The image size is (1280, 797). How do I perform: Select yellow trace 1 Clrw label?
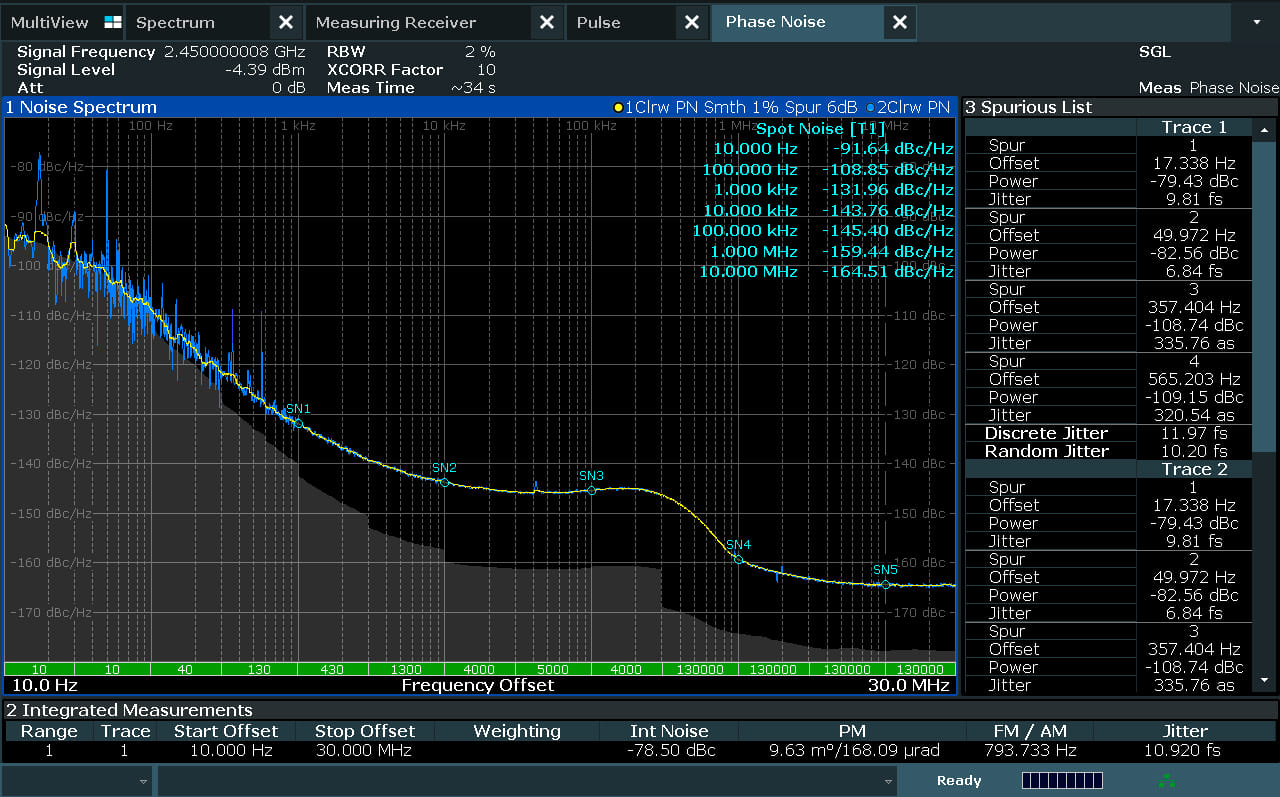pos(734,107)
